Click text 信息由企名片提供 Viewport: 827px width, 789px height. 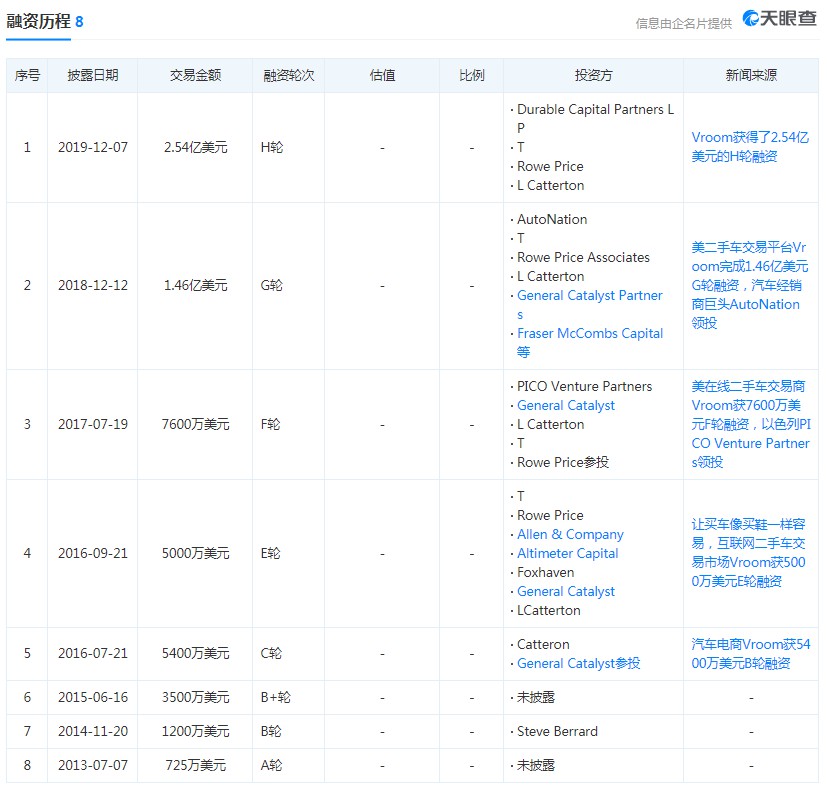[684, 23]
